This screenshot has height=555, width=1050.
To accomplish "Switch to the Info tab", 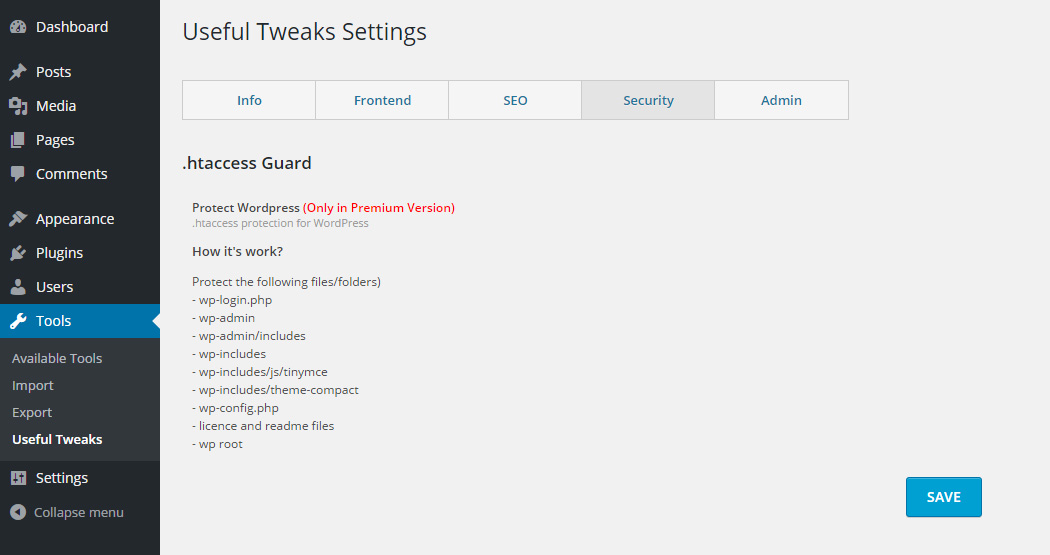I will (249, 100).
